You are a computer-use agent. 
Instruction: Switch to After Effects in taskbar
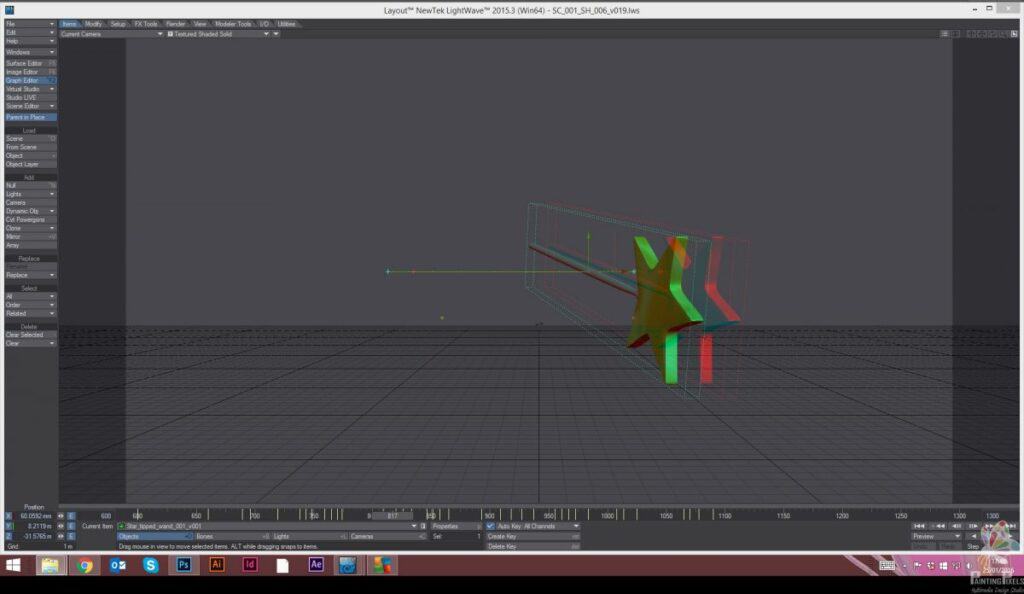click(x=316, y=565)
